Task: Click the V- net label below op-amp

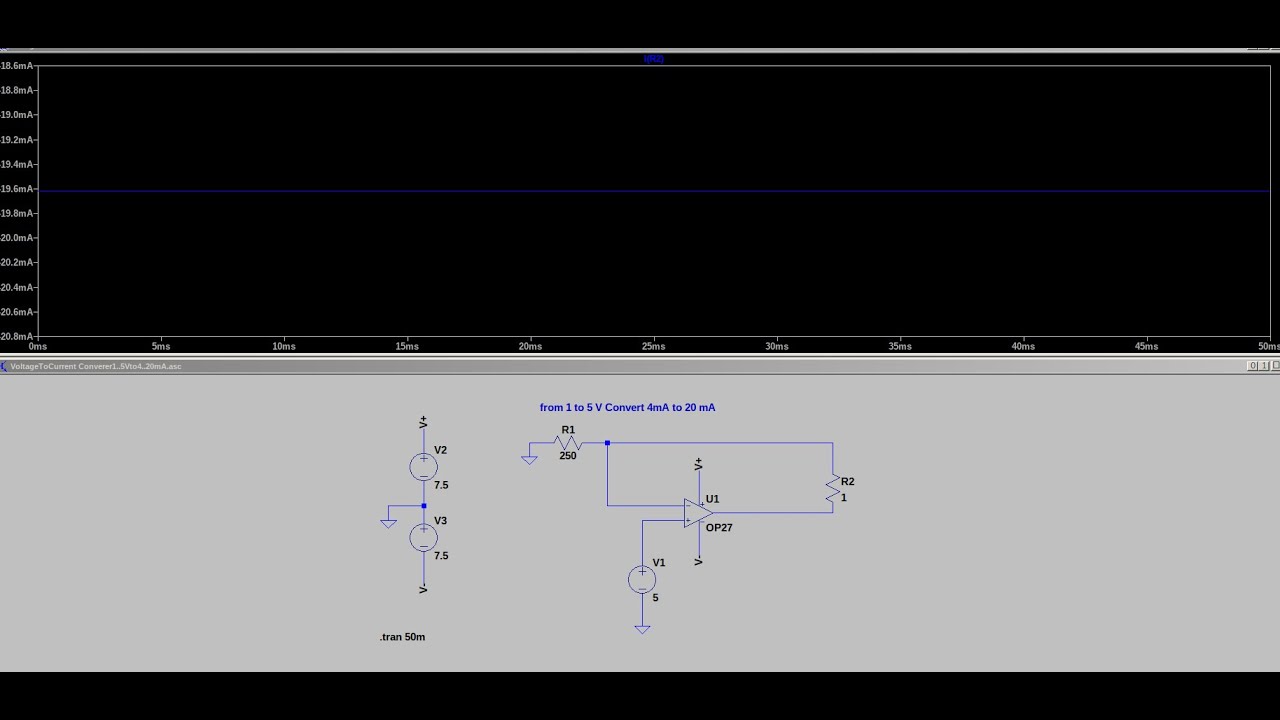Action: (698, 561)
